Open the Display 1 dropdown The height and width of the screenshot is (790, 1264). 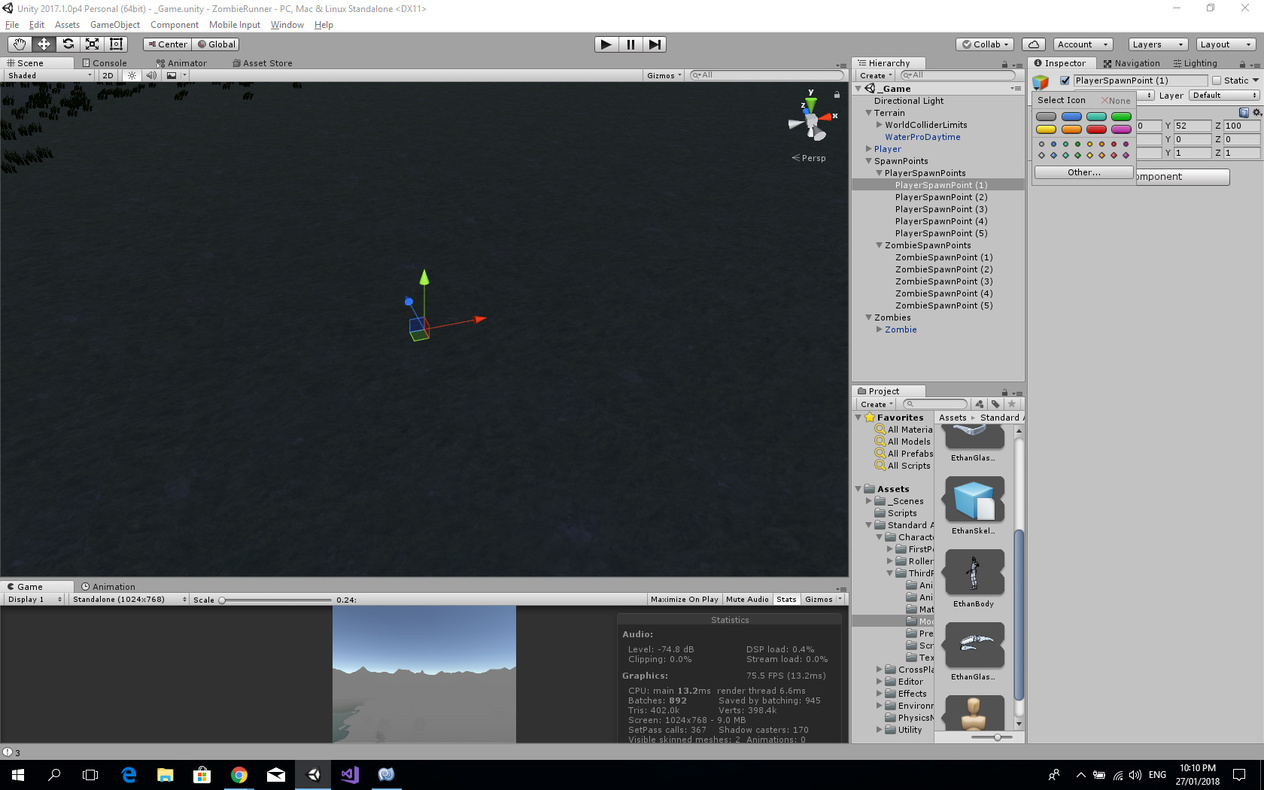34,599
